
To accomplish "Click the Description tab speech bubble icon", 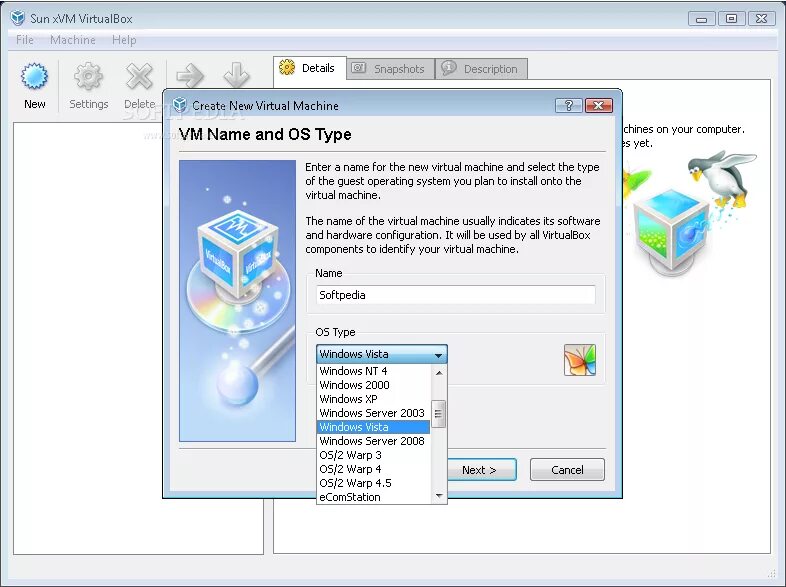I will point(449,67).
